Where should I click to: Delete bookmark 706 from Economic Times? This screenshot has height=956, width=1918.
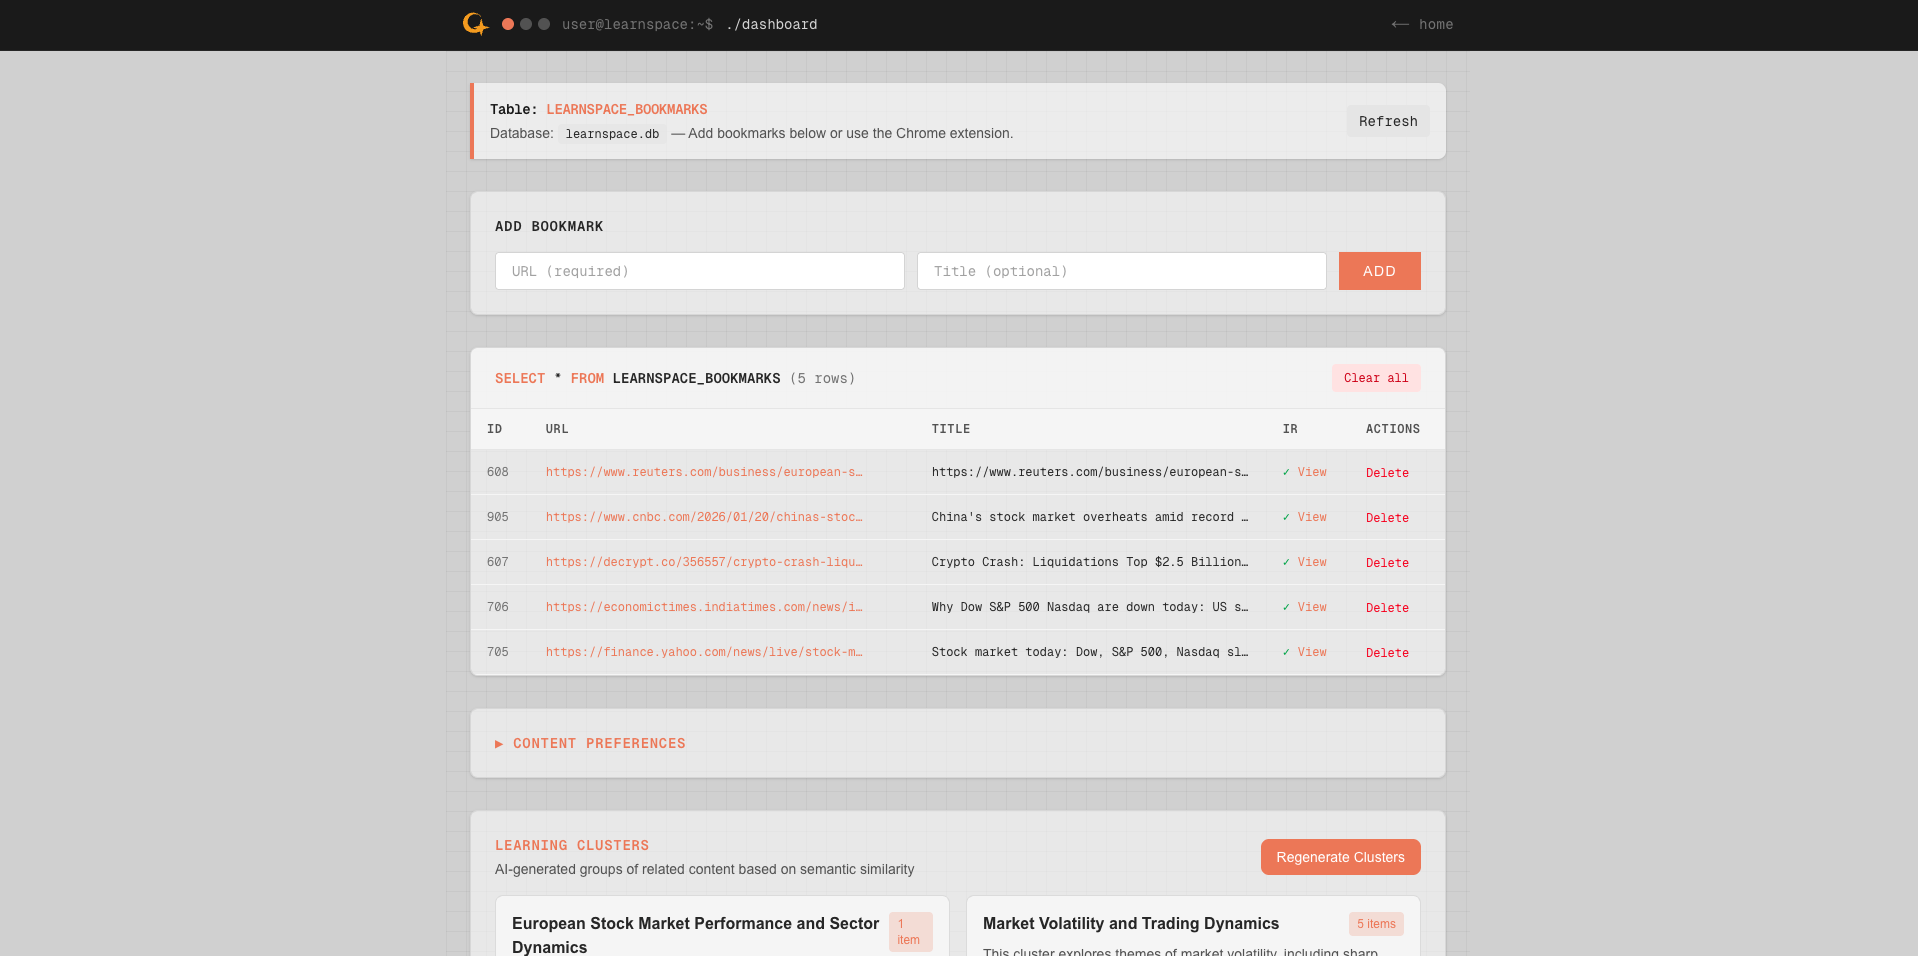pos(1387,608)
